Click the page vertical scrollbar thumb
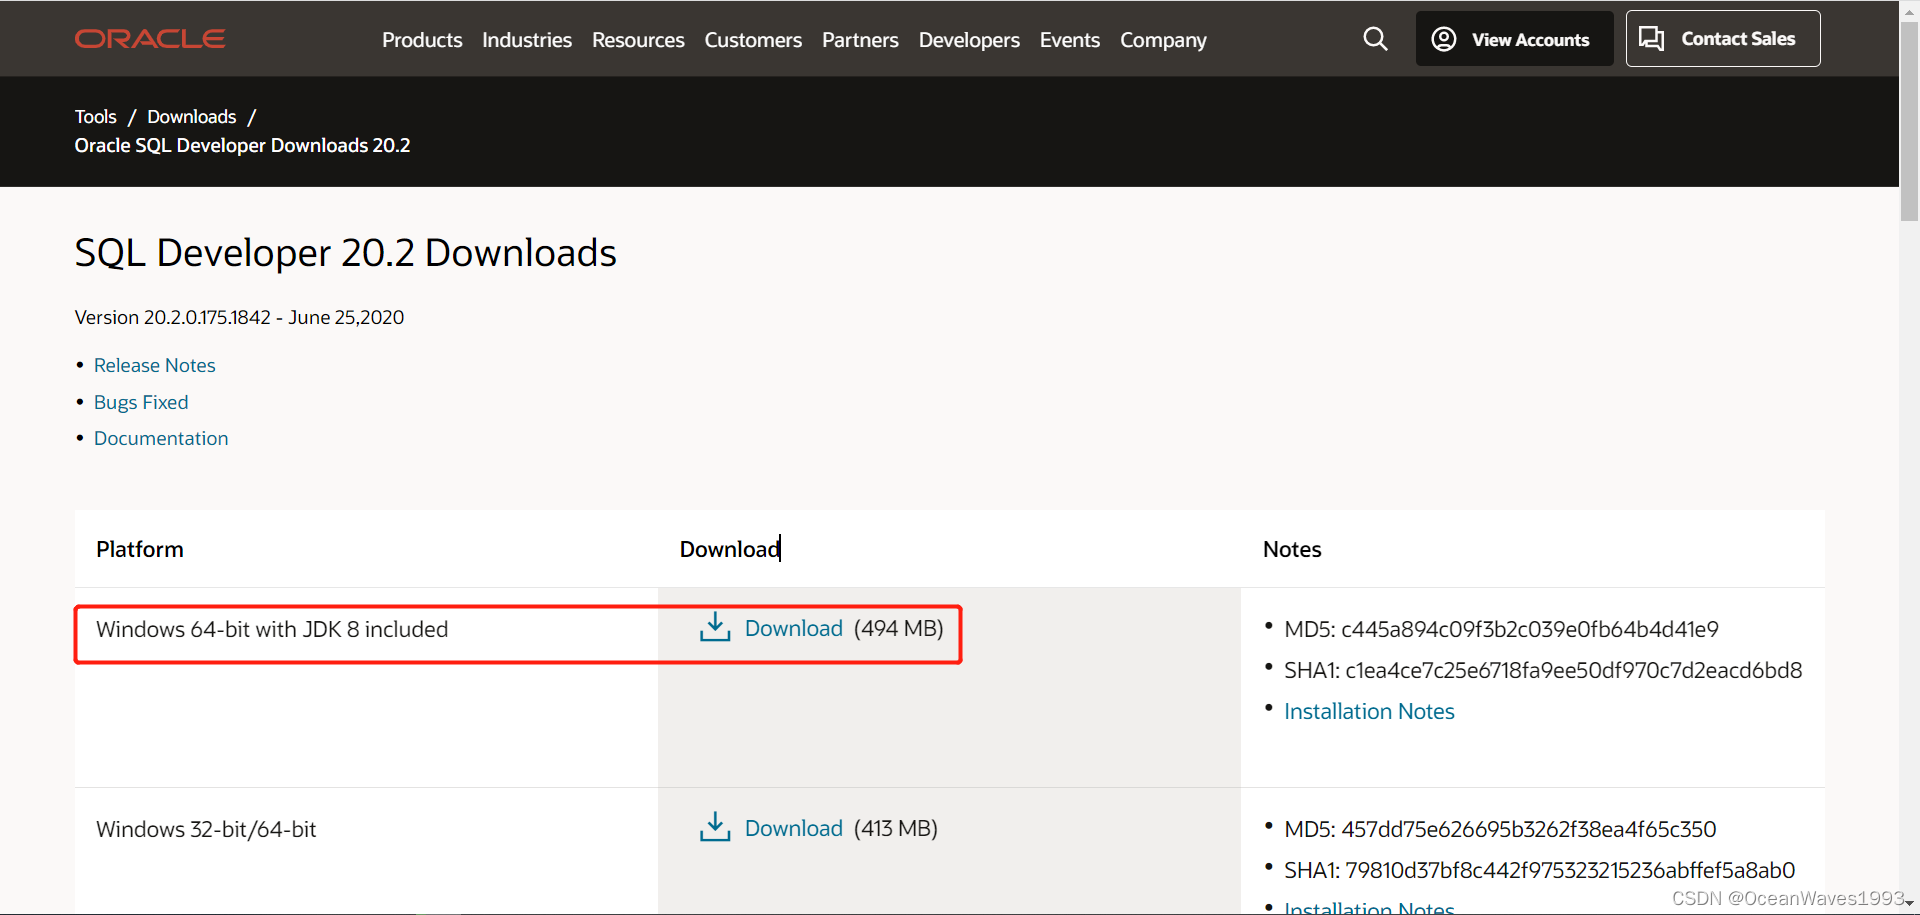1920x915 pixels. 1909,121
